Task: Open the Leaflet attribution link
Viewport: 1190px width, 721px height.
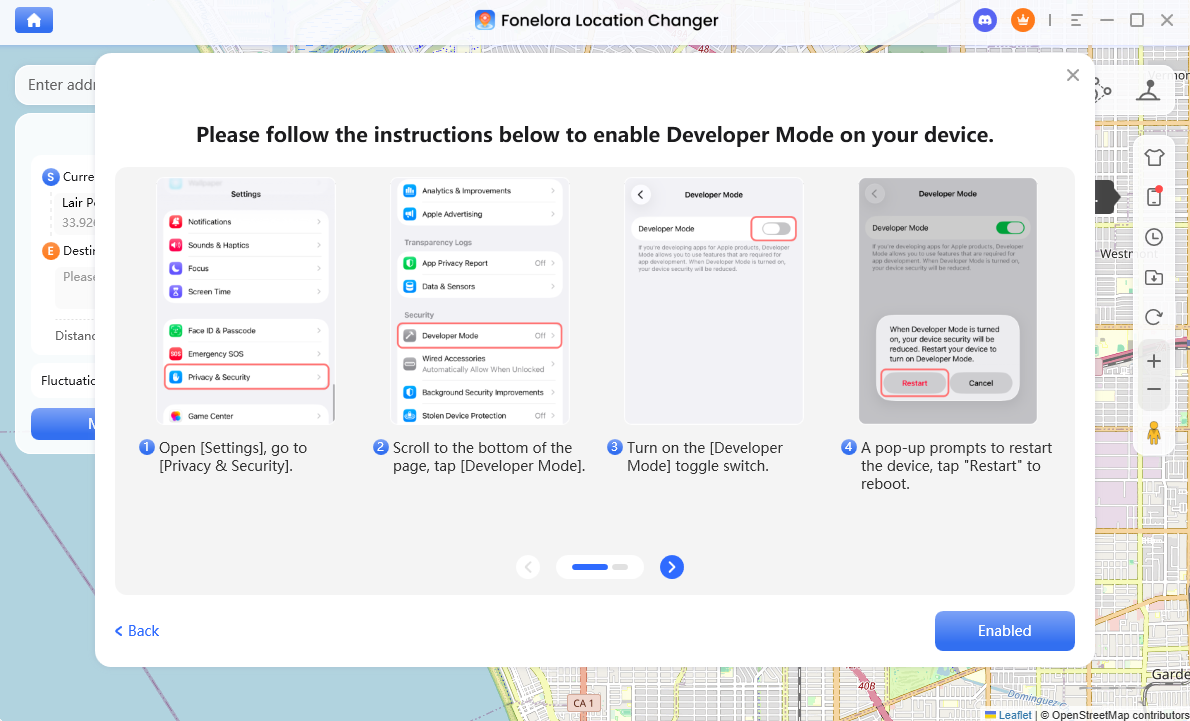Action: click(x=1014, y=714)
